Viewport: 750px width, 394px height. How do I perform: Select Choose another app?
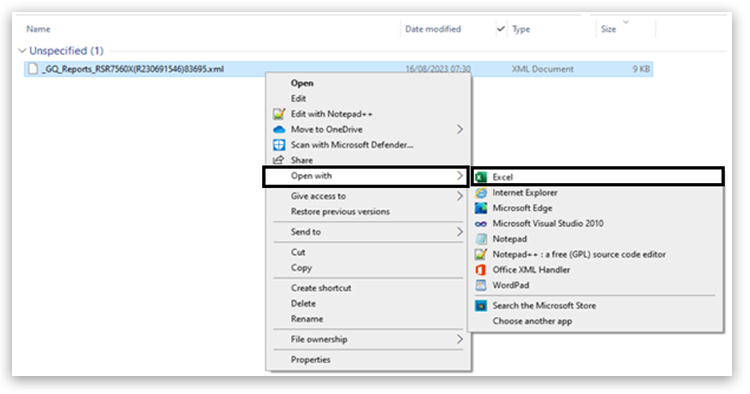[532, 321]
